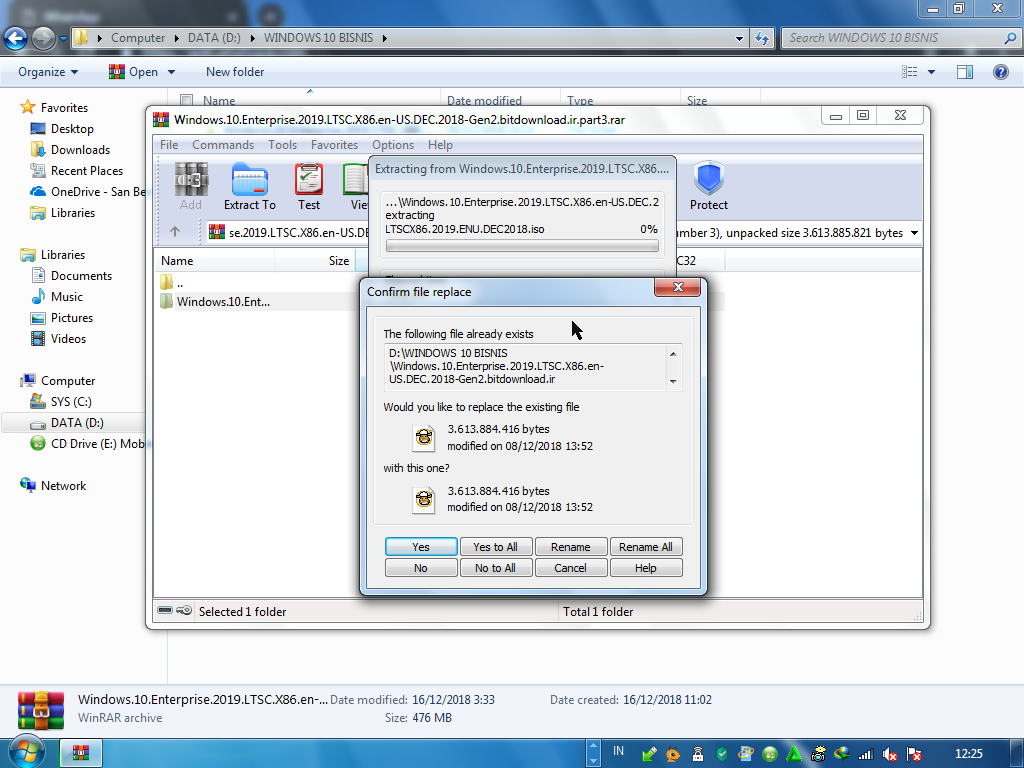Open Recent Places in Favorites
1024x768 pixels.
[77, 170]
